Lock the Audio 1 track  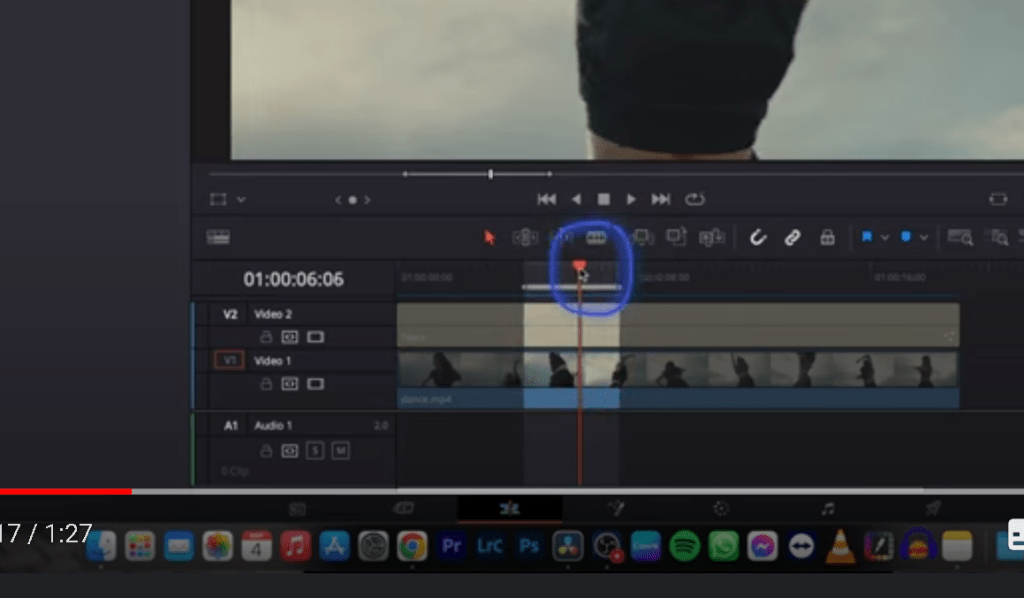point(266,450)
